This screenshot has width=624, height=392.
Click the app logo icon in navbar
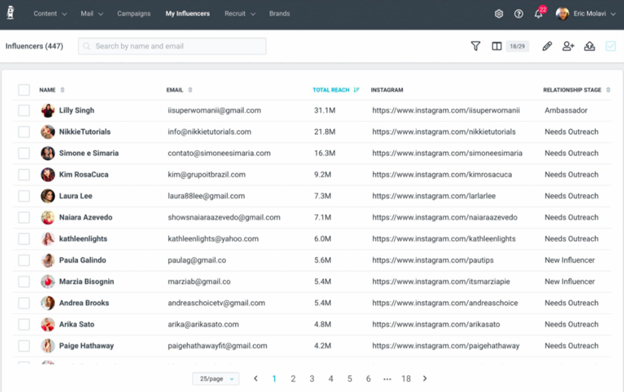click(11, 13)
